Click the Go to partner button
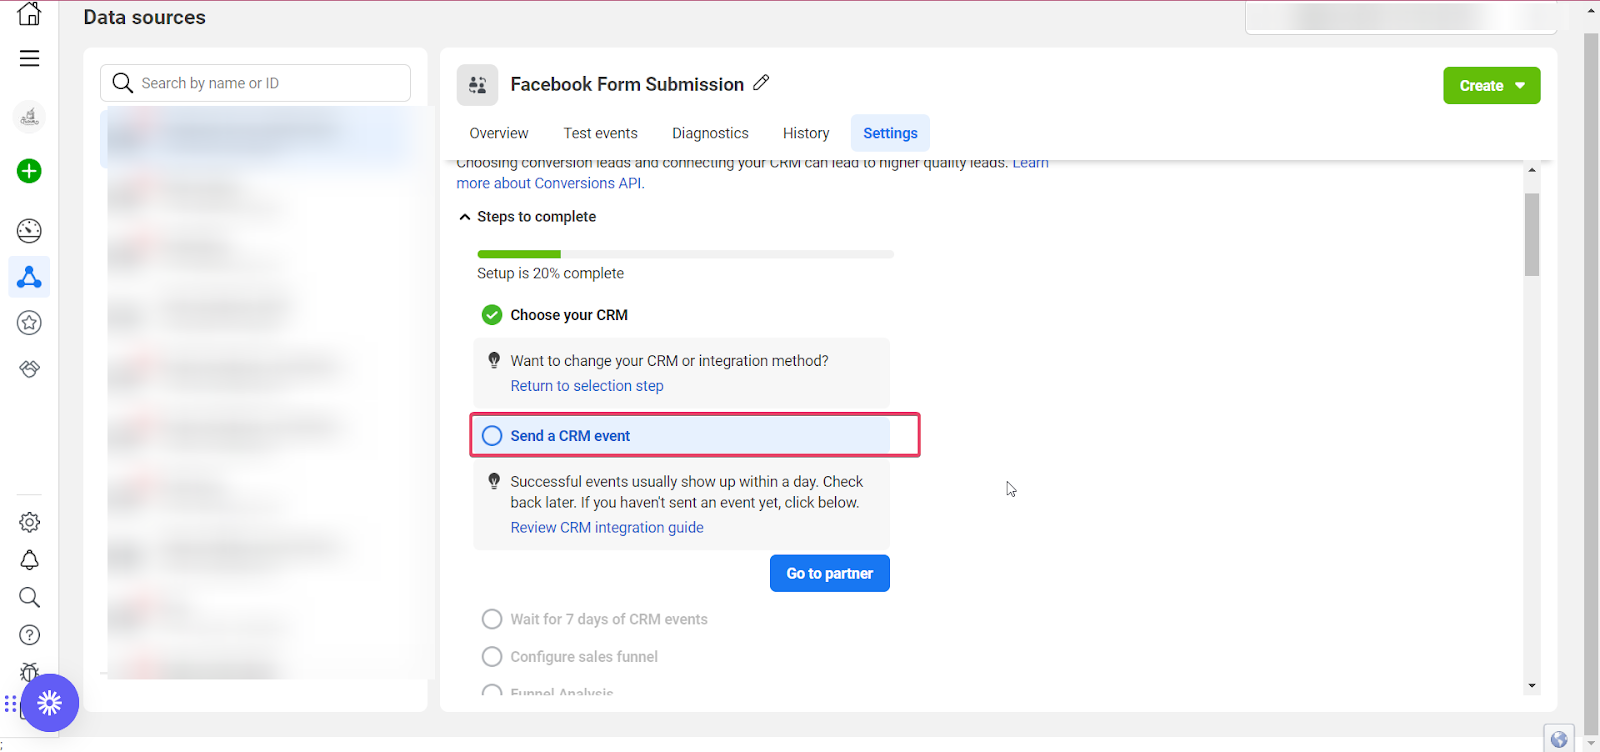This screenshot has height=752, width=1600. 830,573
